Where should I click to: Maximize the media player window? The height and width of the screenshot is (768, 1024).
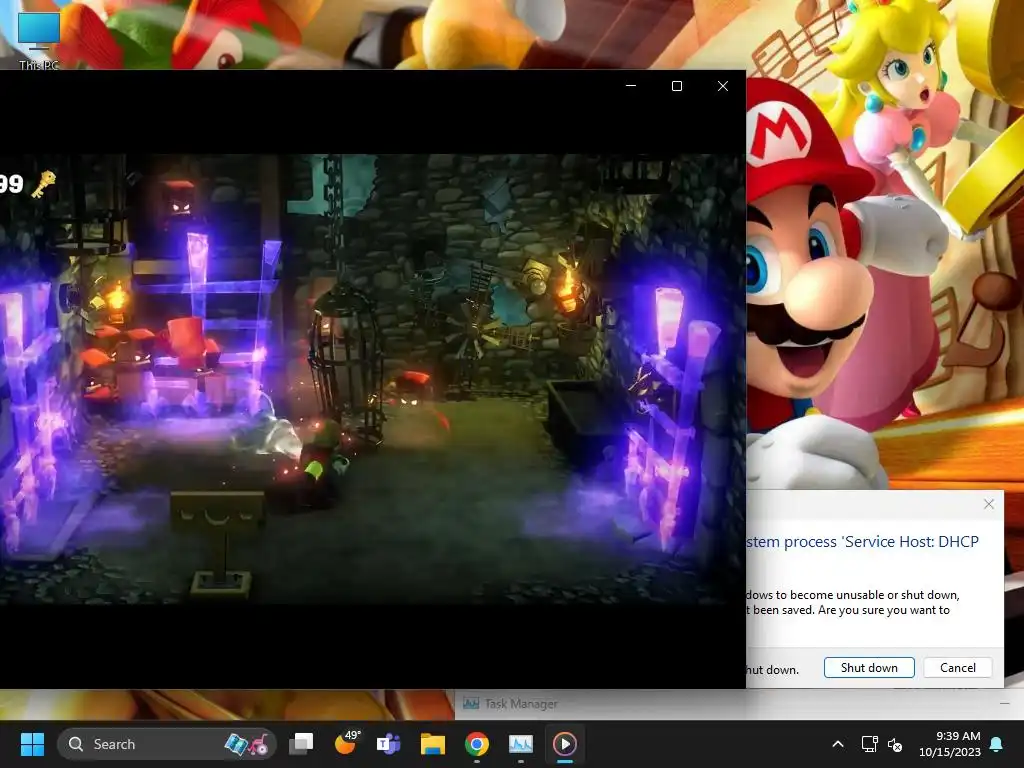click(677, 86)
